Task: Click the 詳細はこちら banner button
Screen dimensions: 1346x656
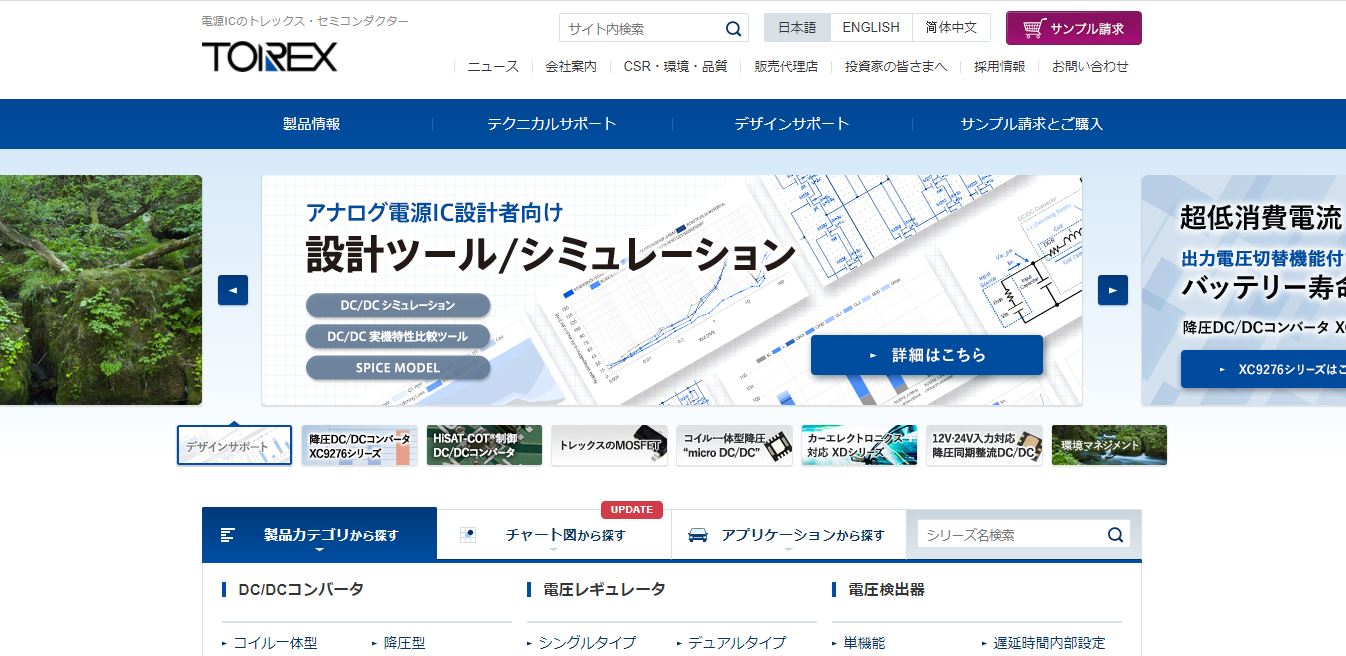Action: click(927, 355)
